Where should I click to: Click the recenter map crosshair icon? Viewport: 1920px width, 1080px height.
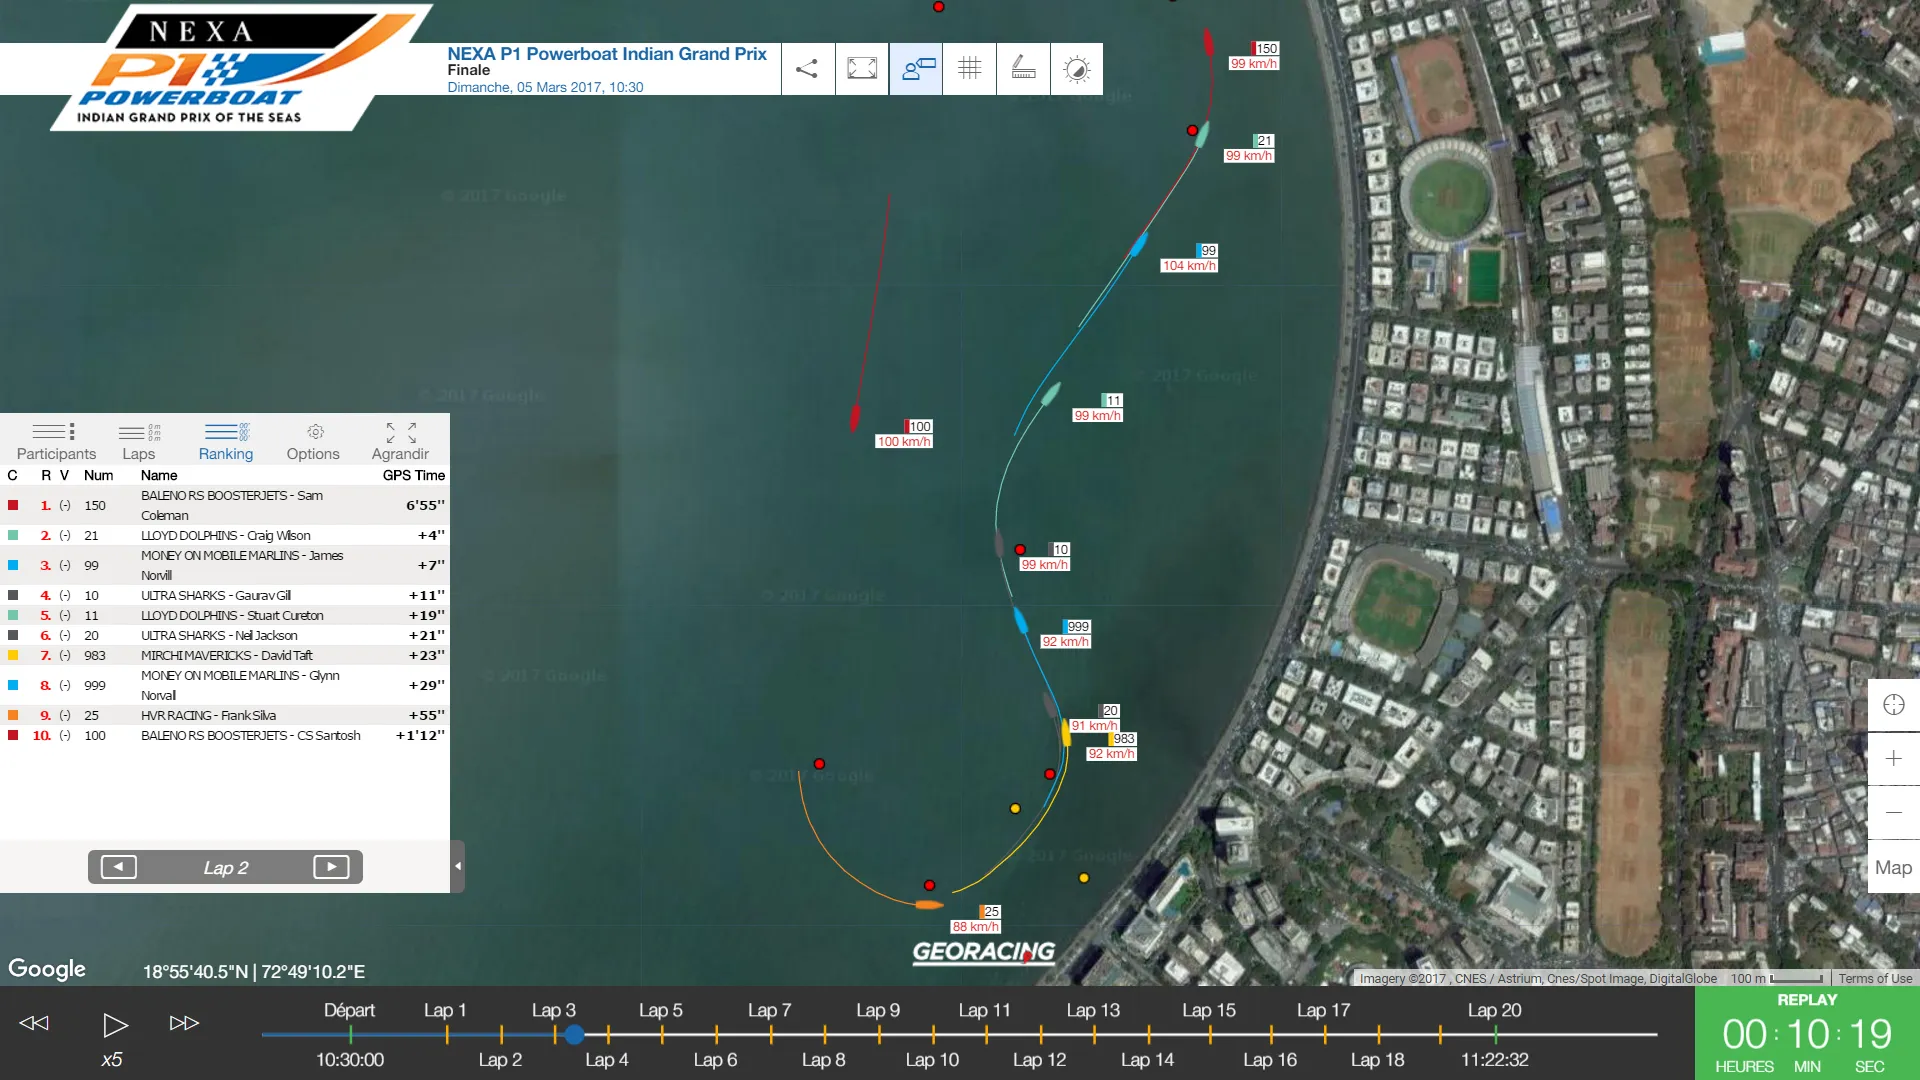point(1894,705)
